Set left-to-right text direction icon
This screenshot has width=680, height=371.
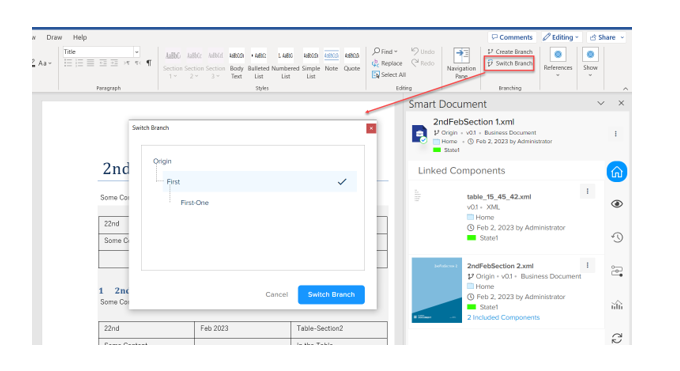126,63
